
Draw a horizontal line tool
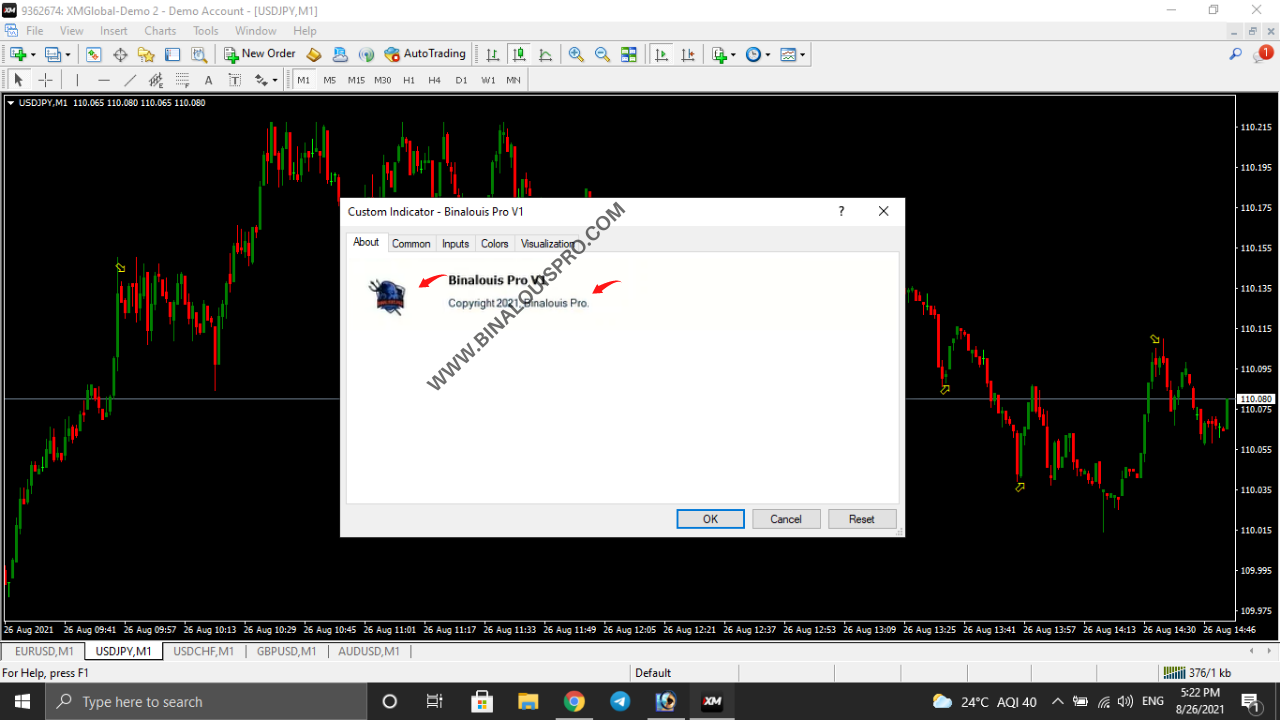coord(104,80)
